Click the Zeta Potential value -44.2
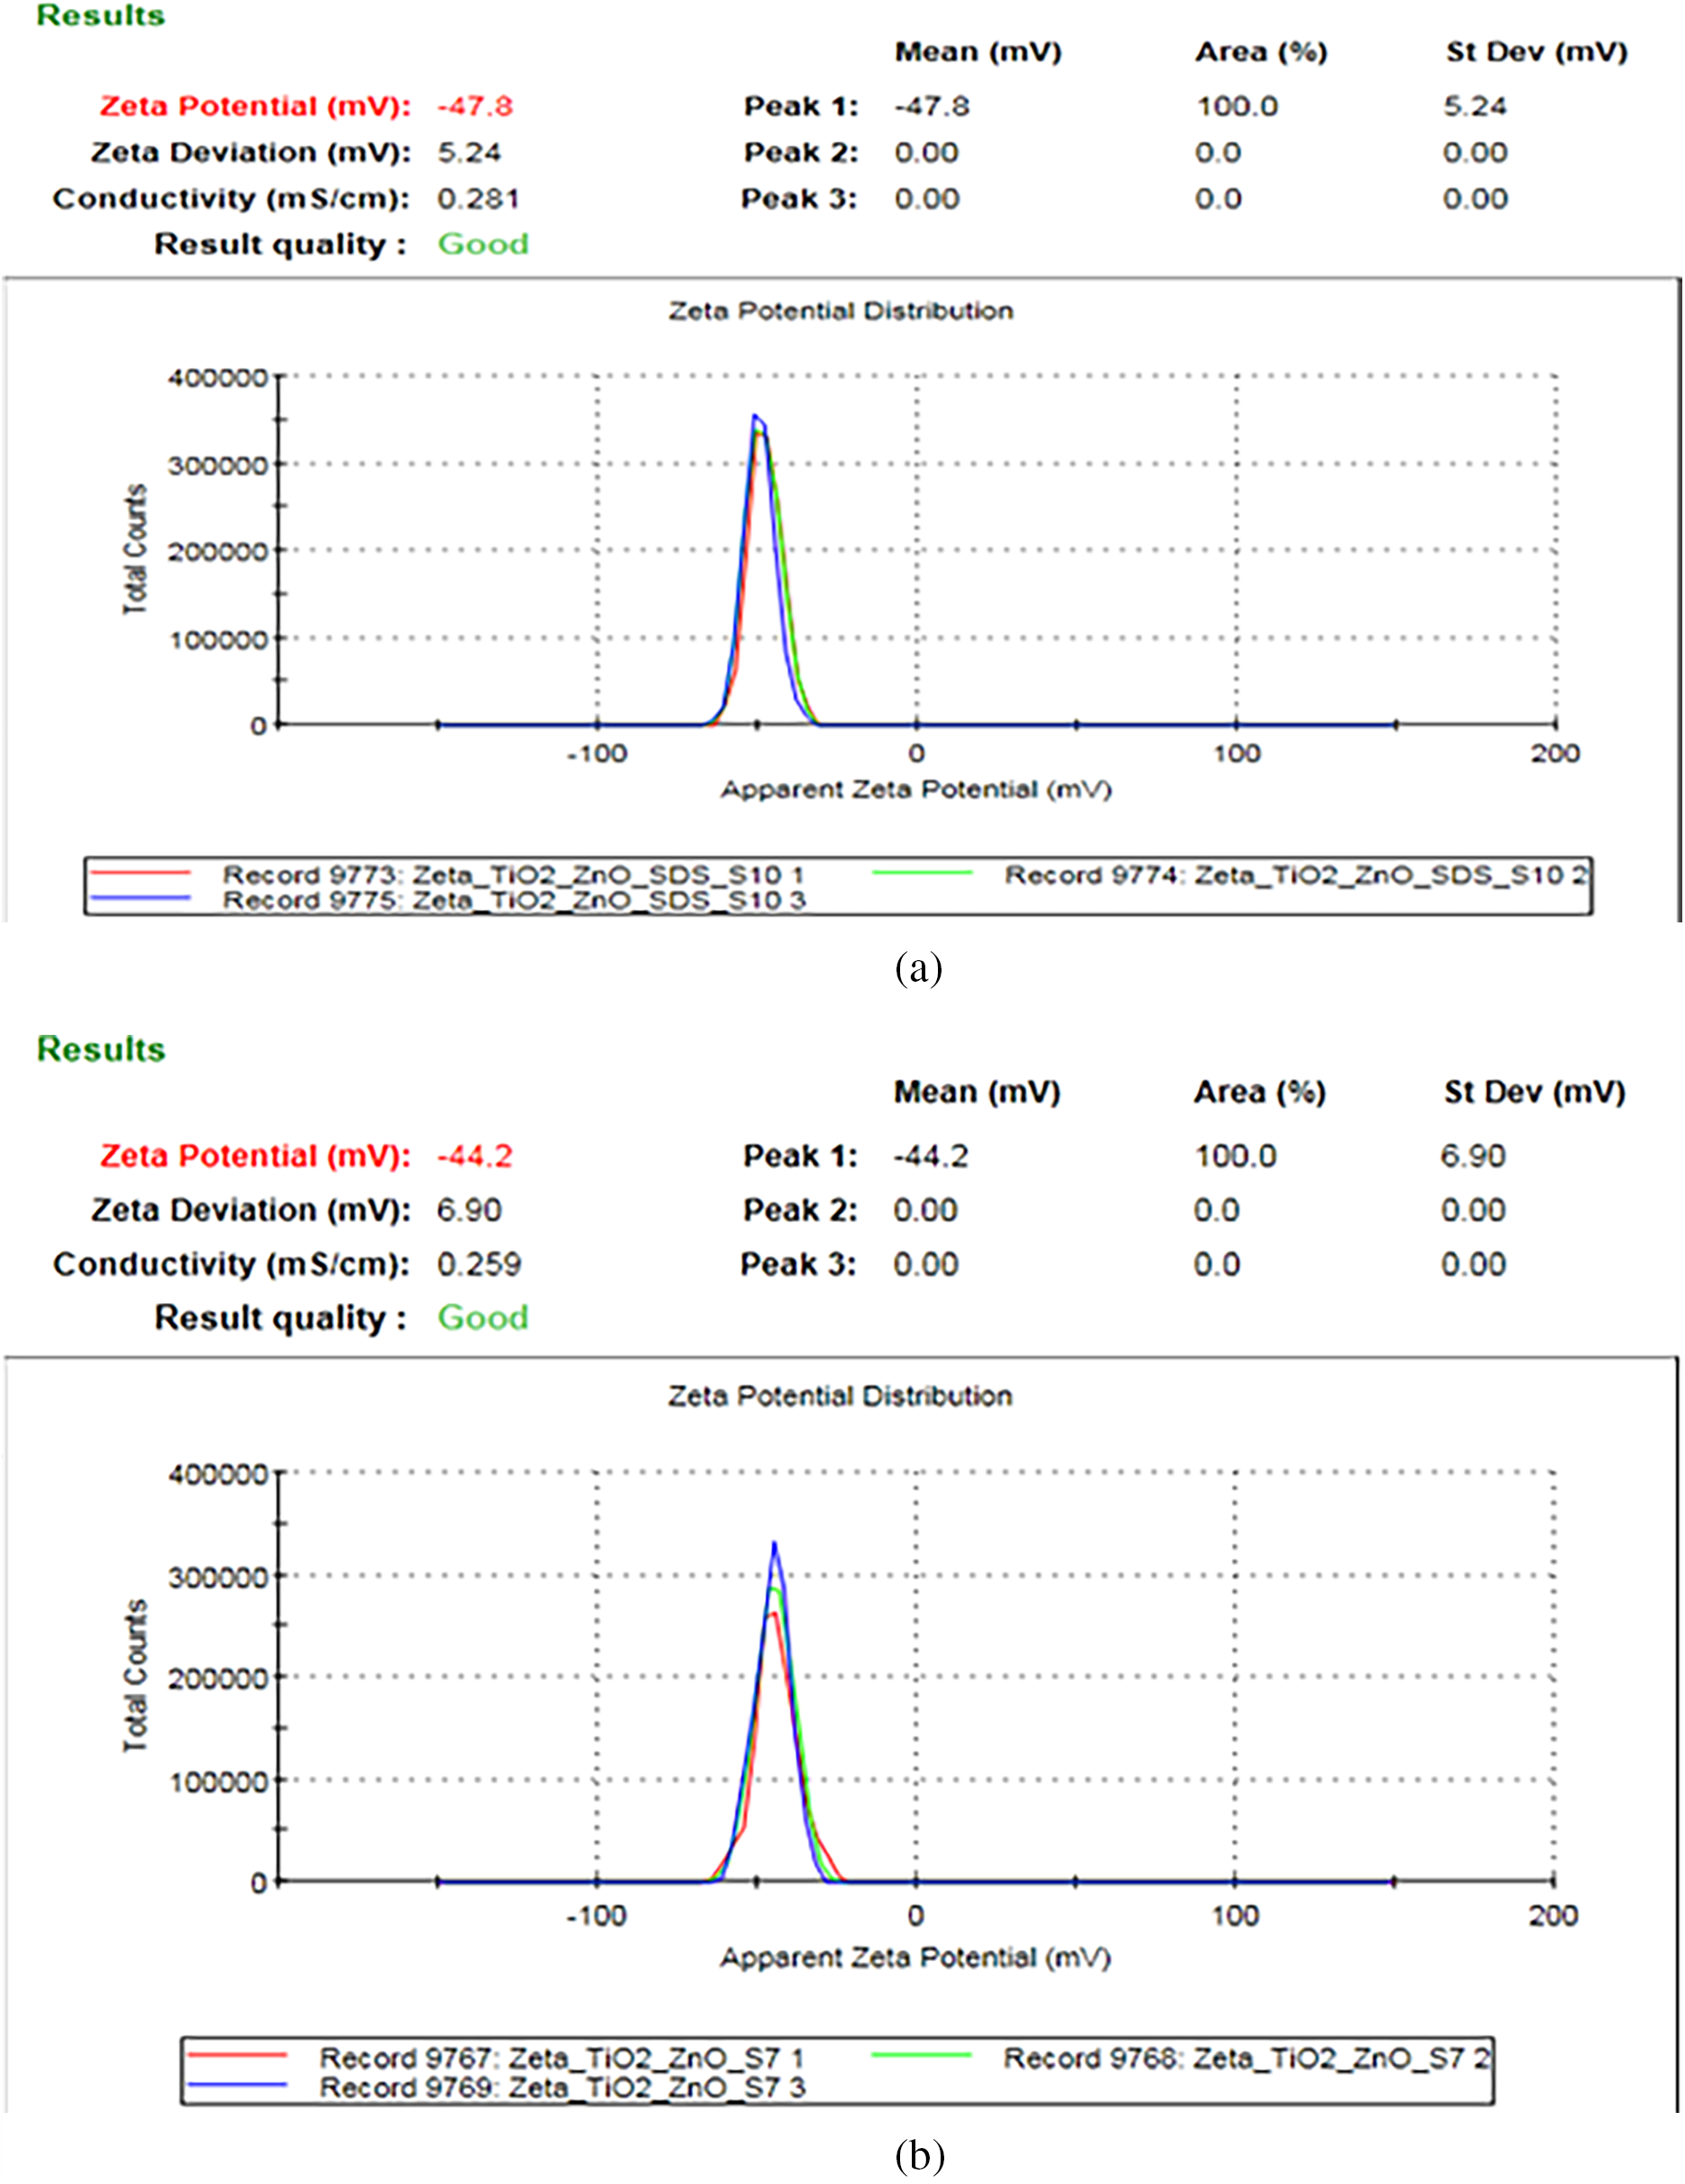This screenshot has height=2184, width=1685. click(x=475, y=1156)
